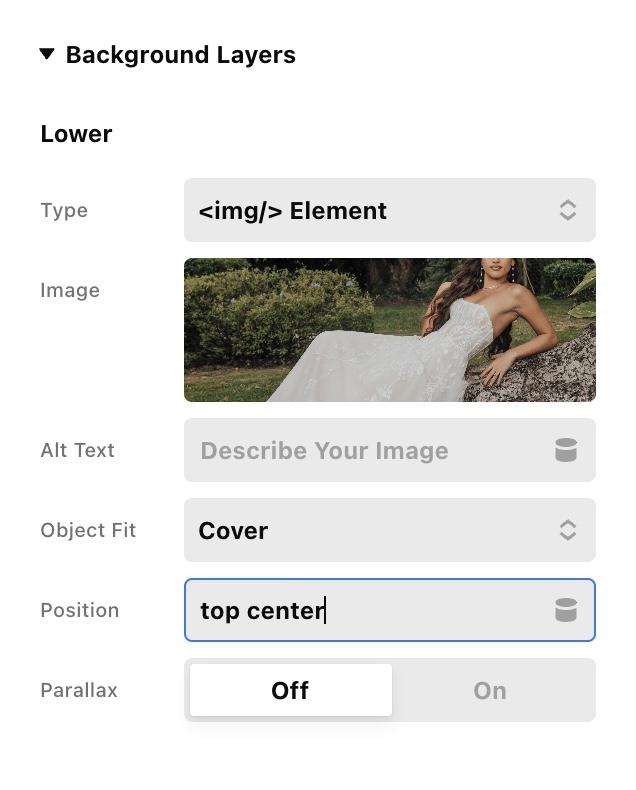Open dynamic content icon for Position field
This screenshot has width=636, height=790.
[x=566, y=610]
